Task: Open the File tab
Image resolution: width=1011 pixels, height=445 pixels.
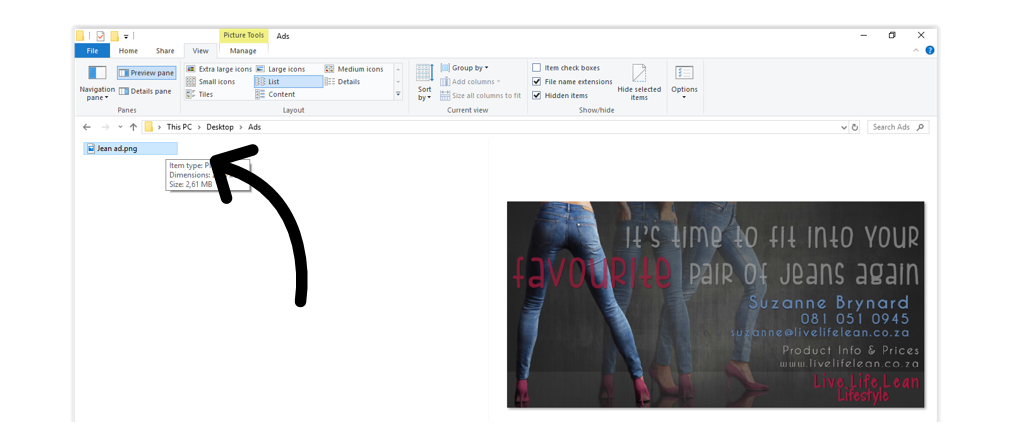Action: tap(92, 51)
